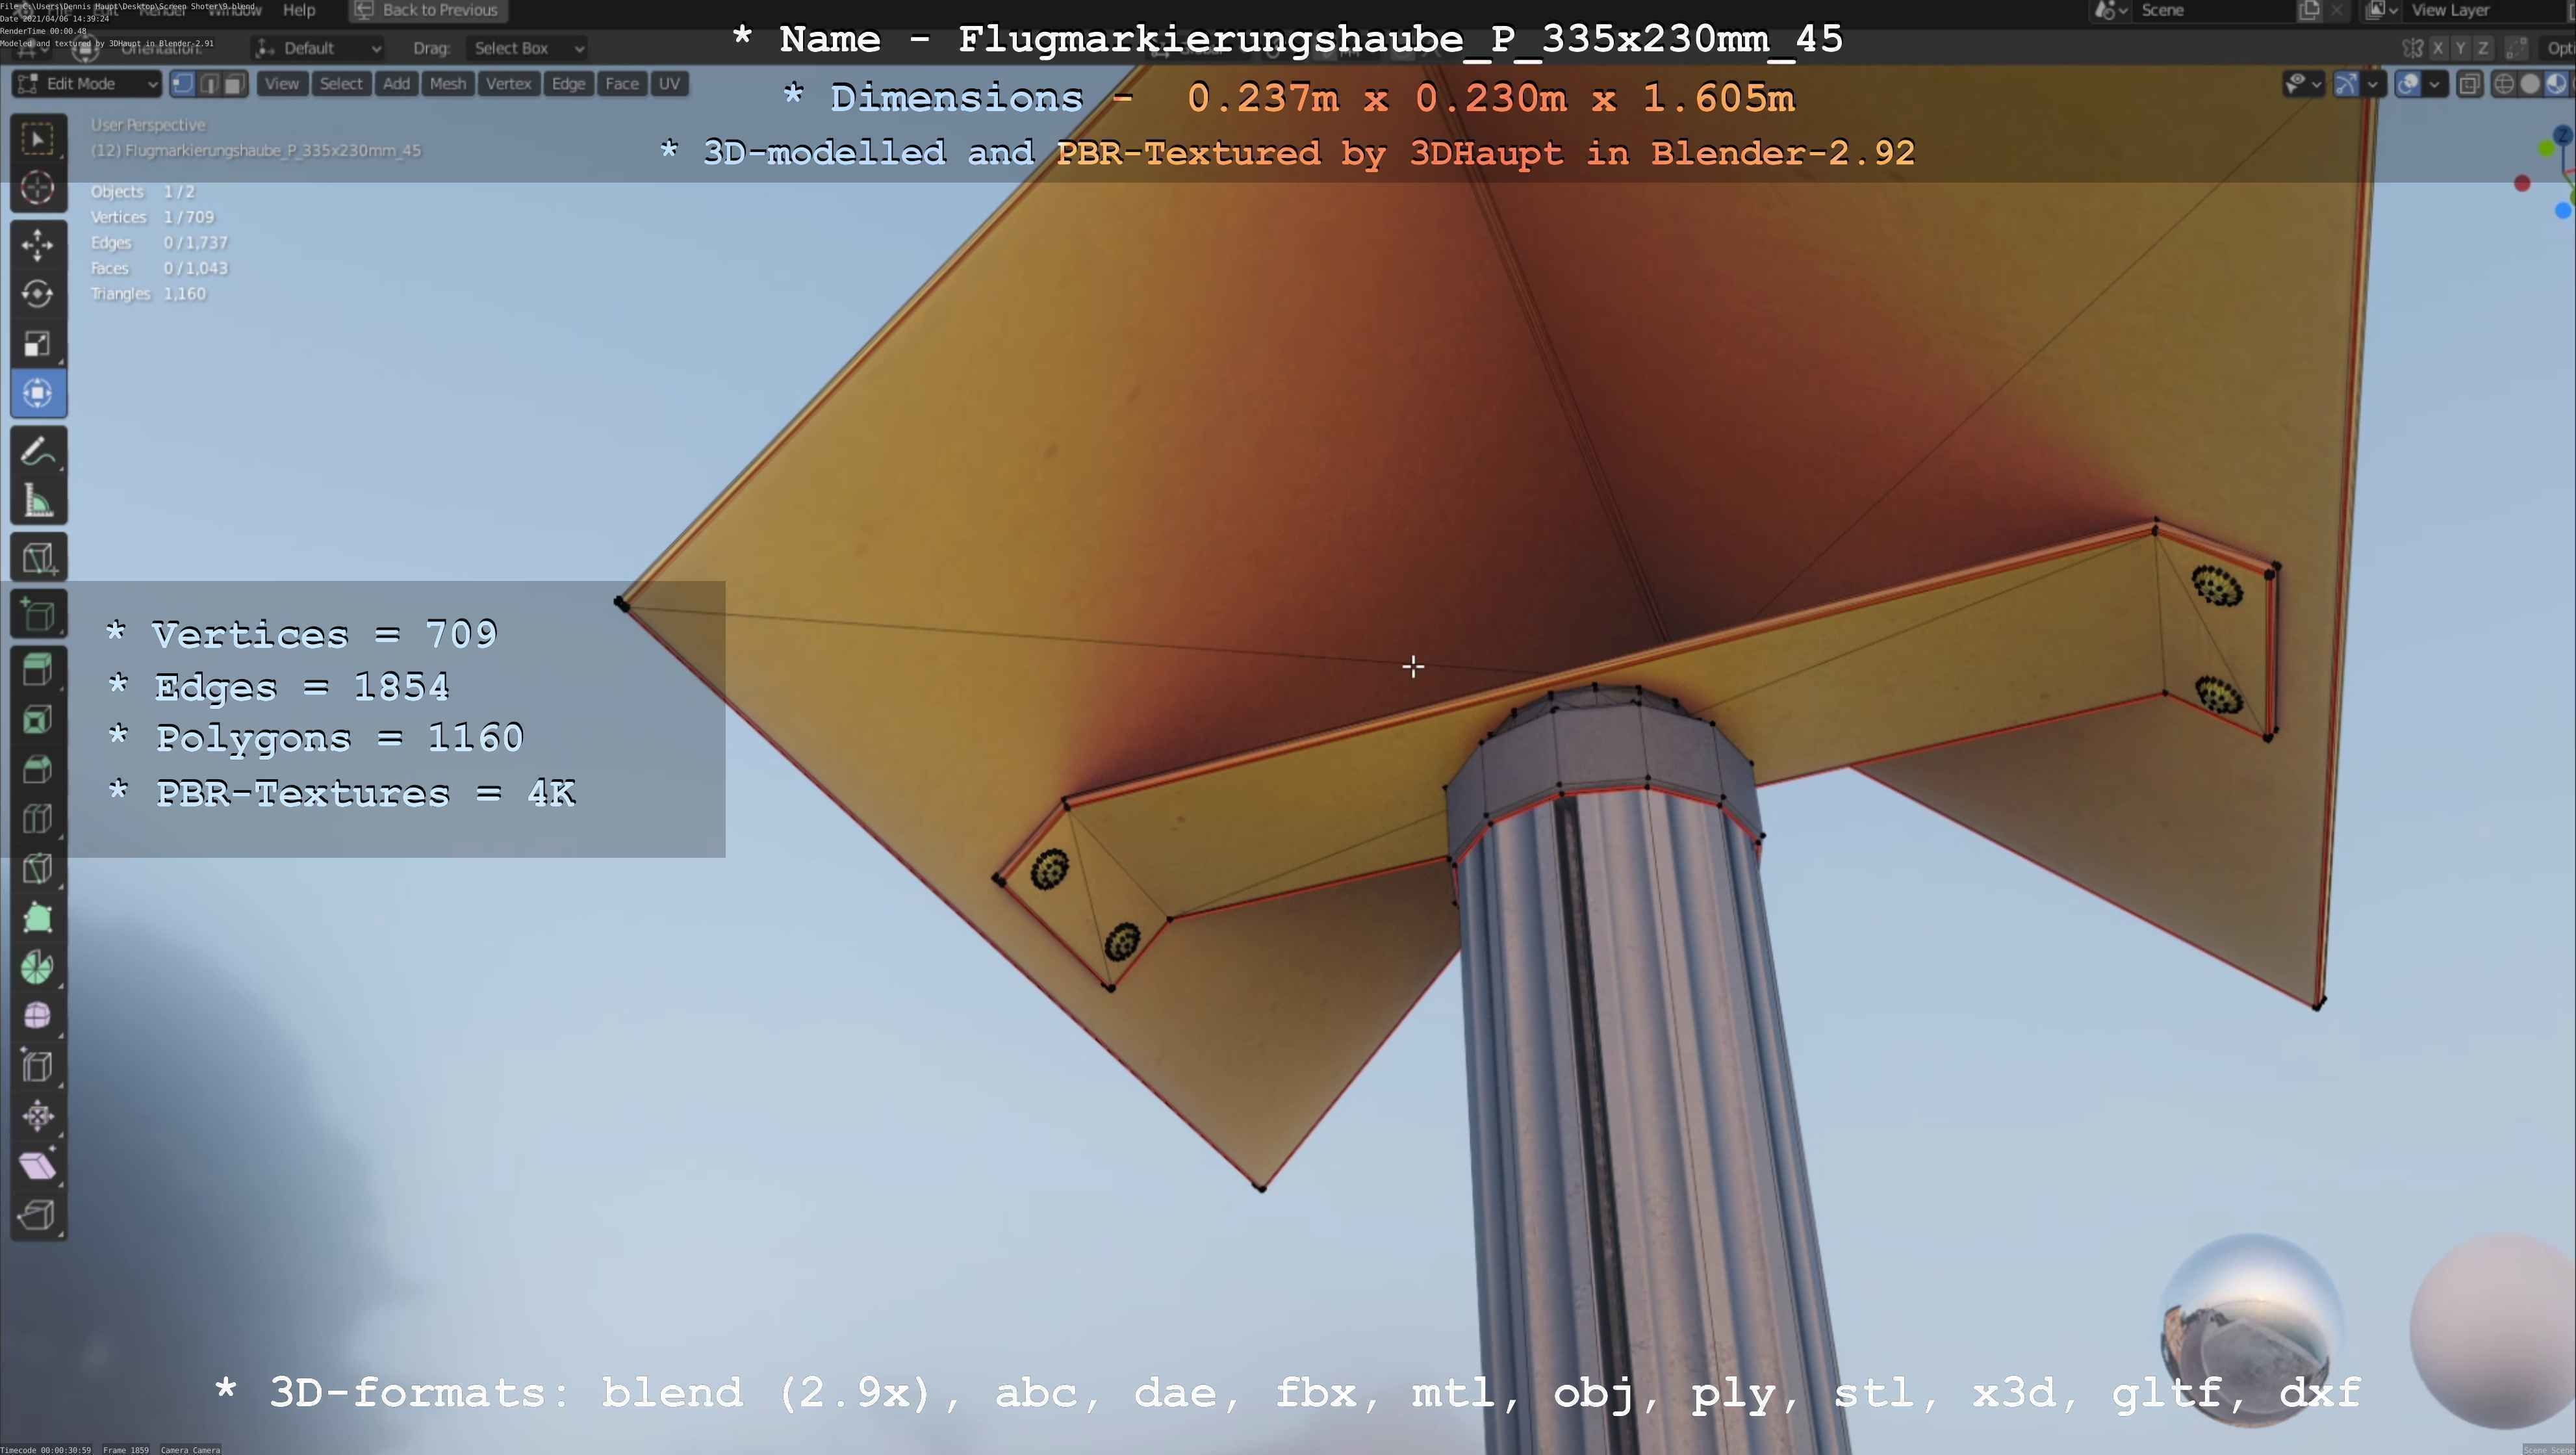Click the New Scene icon
The image size is (2576, 1455).
pos(2310,10)
